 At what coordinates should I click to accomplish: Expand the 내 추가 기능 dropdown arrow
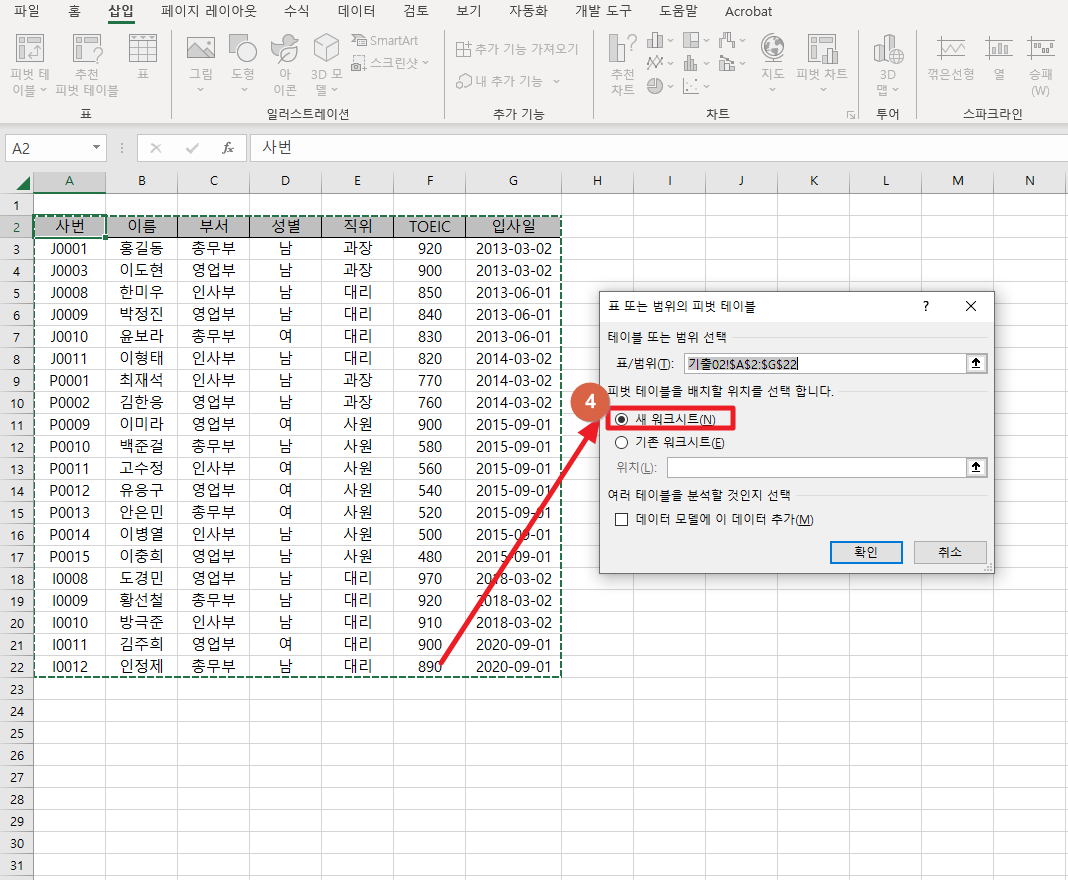(x=556, y=81)
